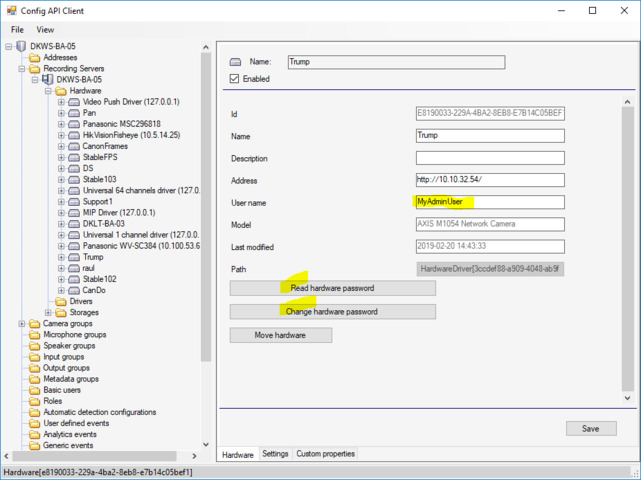Open the File menu
This screenshot has width=641, height=480.
pos(17,30)
